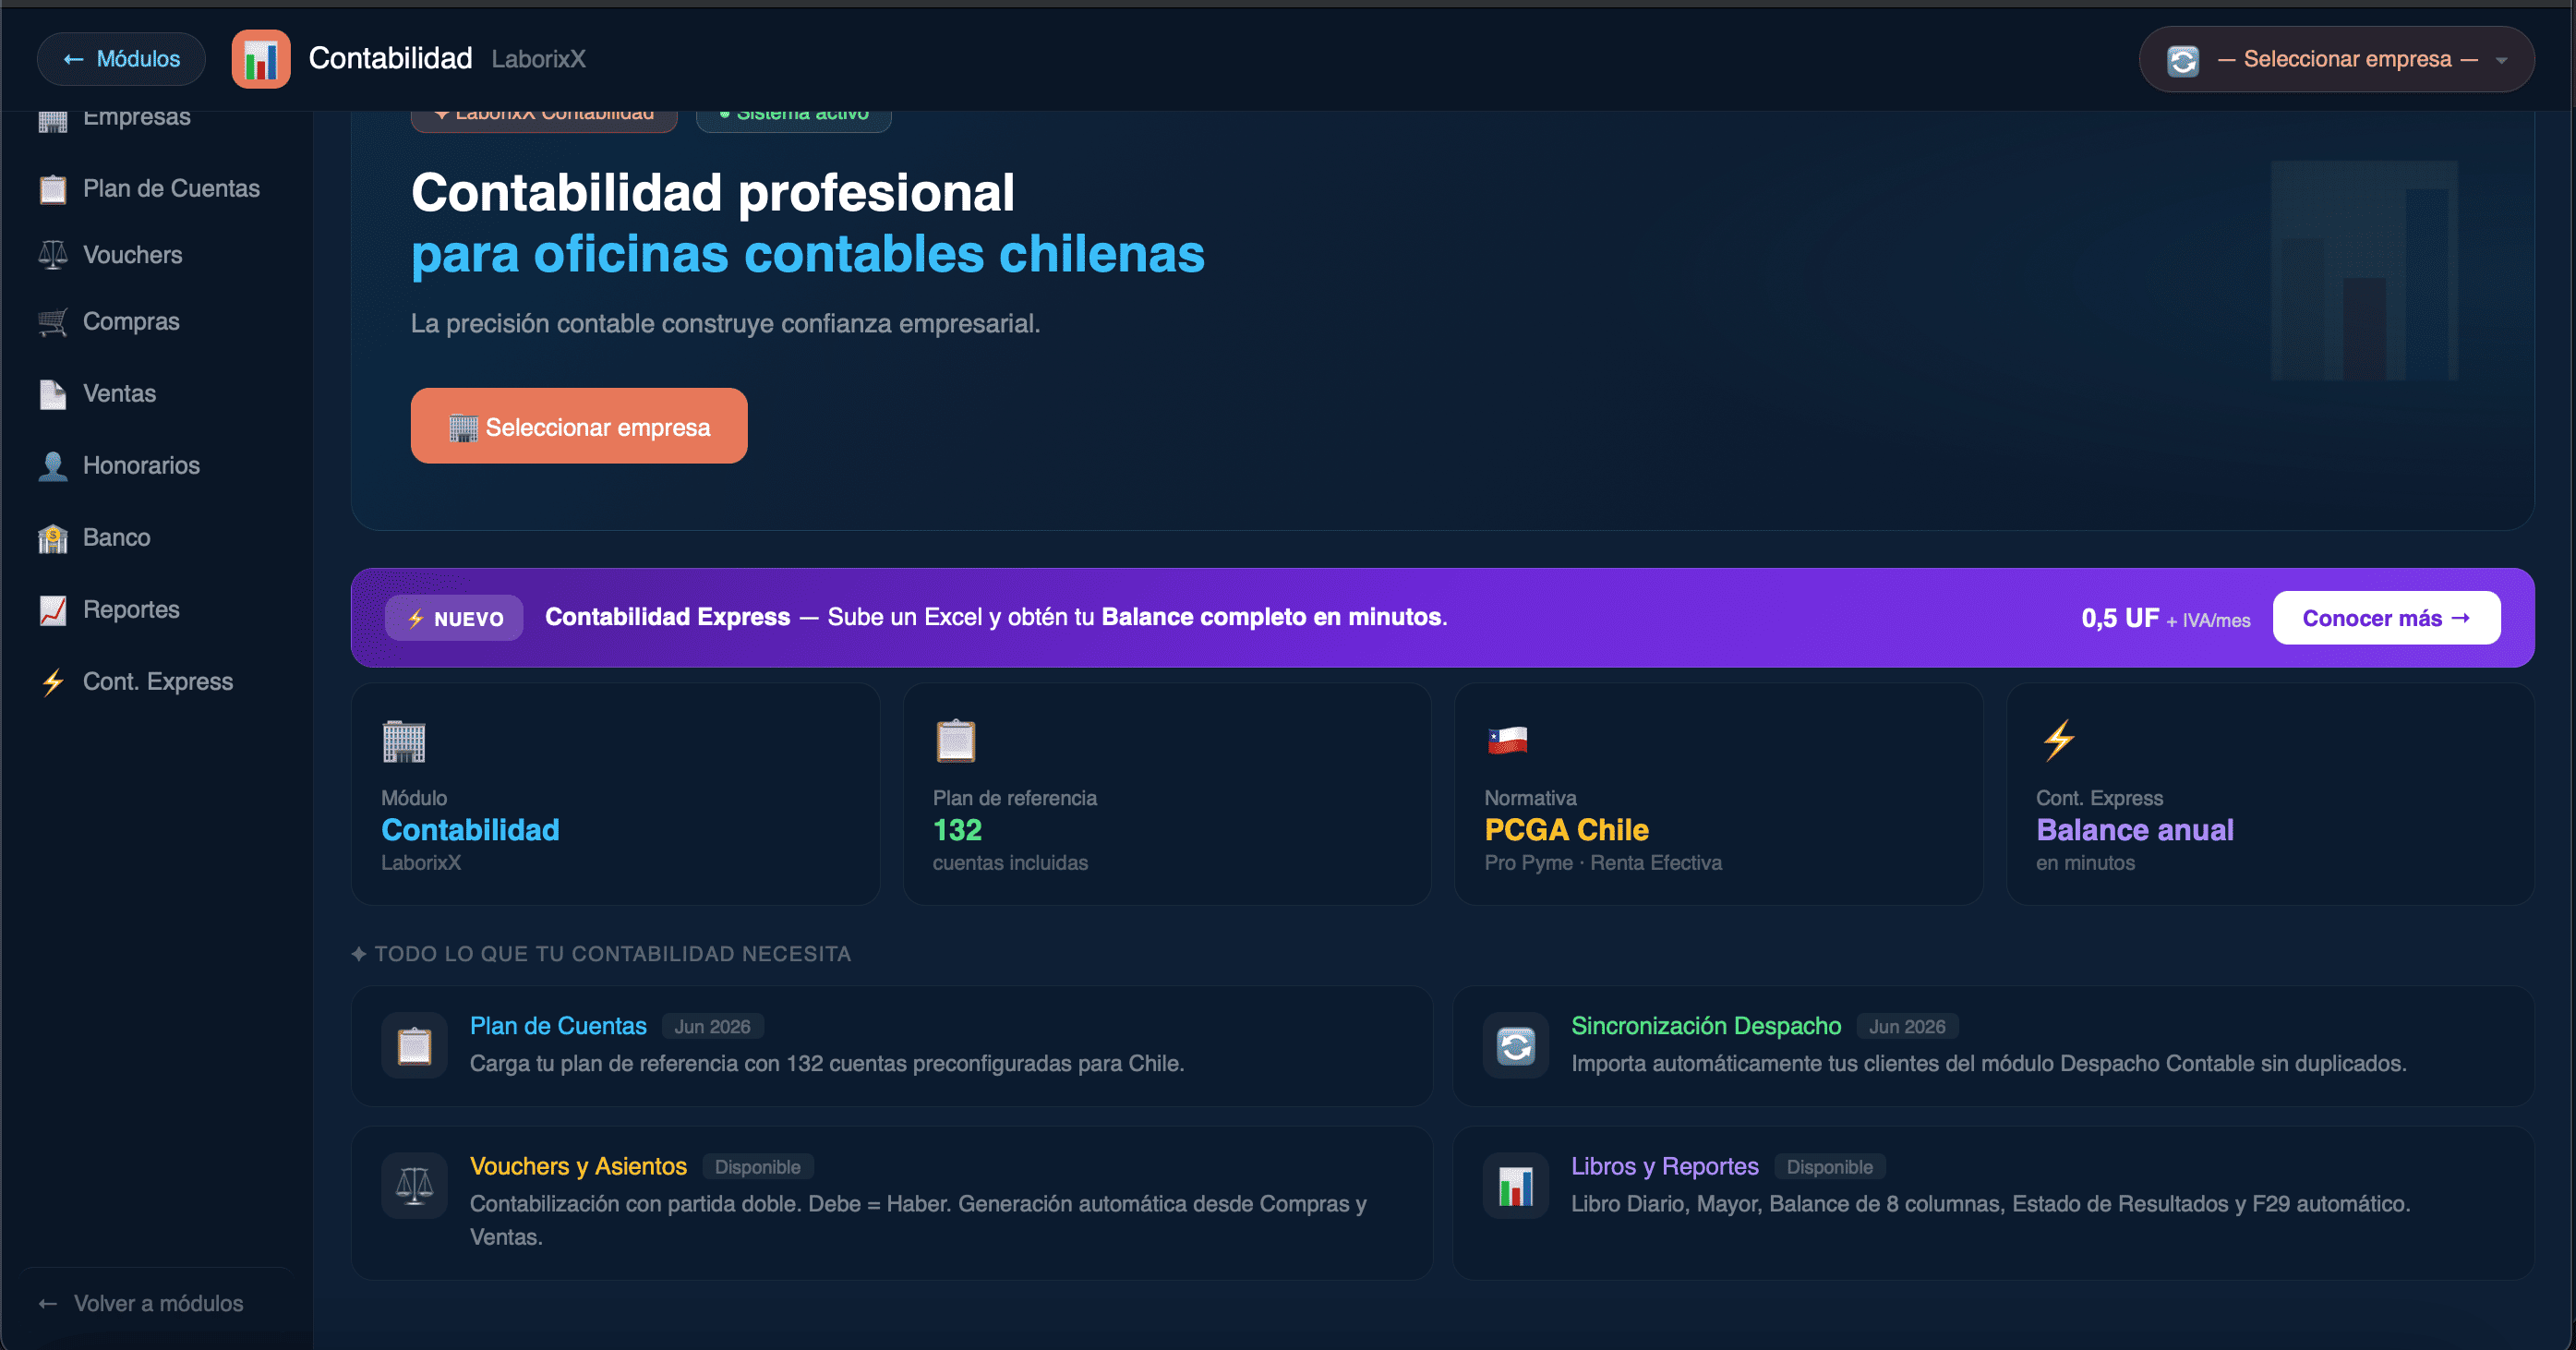Click the Disponible badge beside Vouchers y Asientos
2576x1350 pixels.
(757, 1167)
